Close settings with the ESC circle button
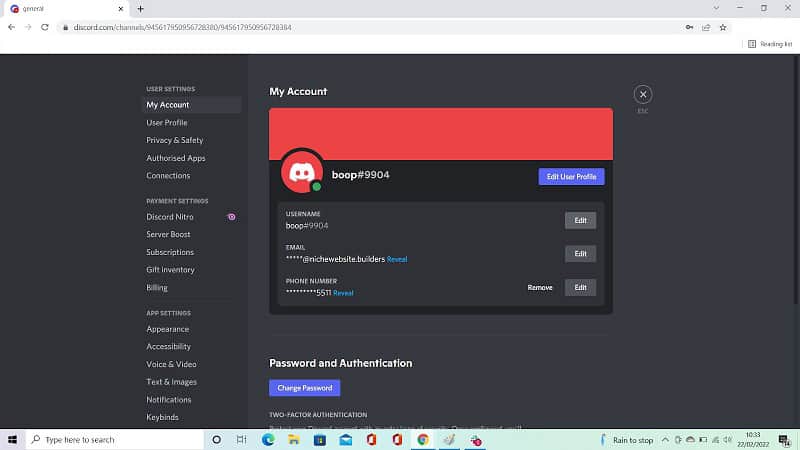 point(643,94)
